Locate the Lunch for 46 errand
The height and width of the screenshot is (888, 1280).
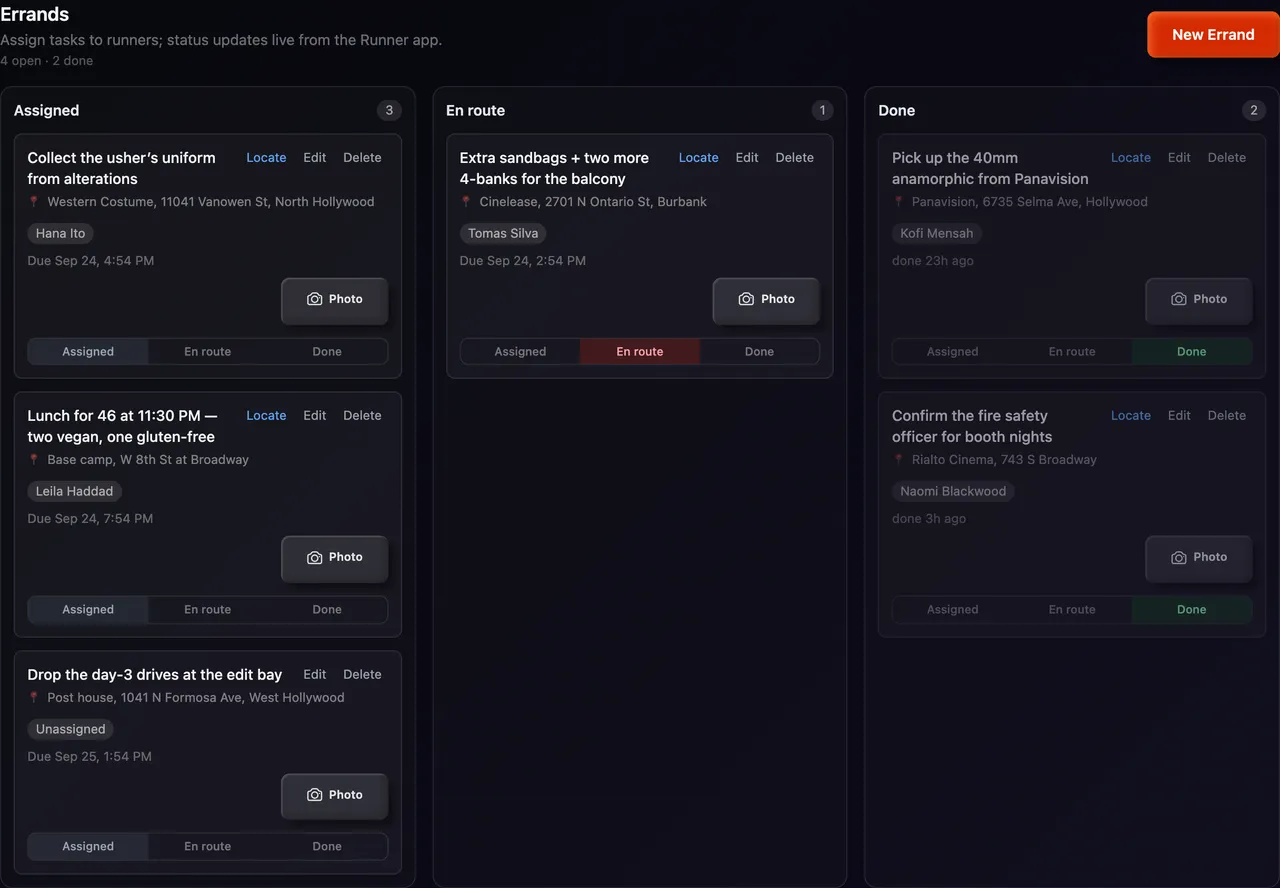tap(266, 416)
